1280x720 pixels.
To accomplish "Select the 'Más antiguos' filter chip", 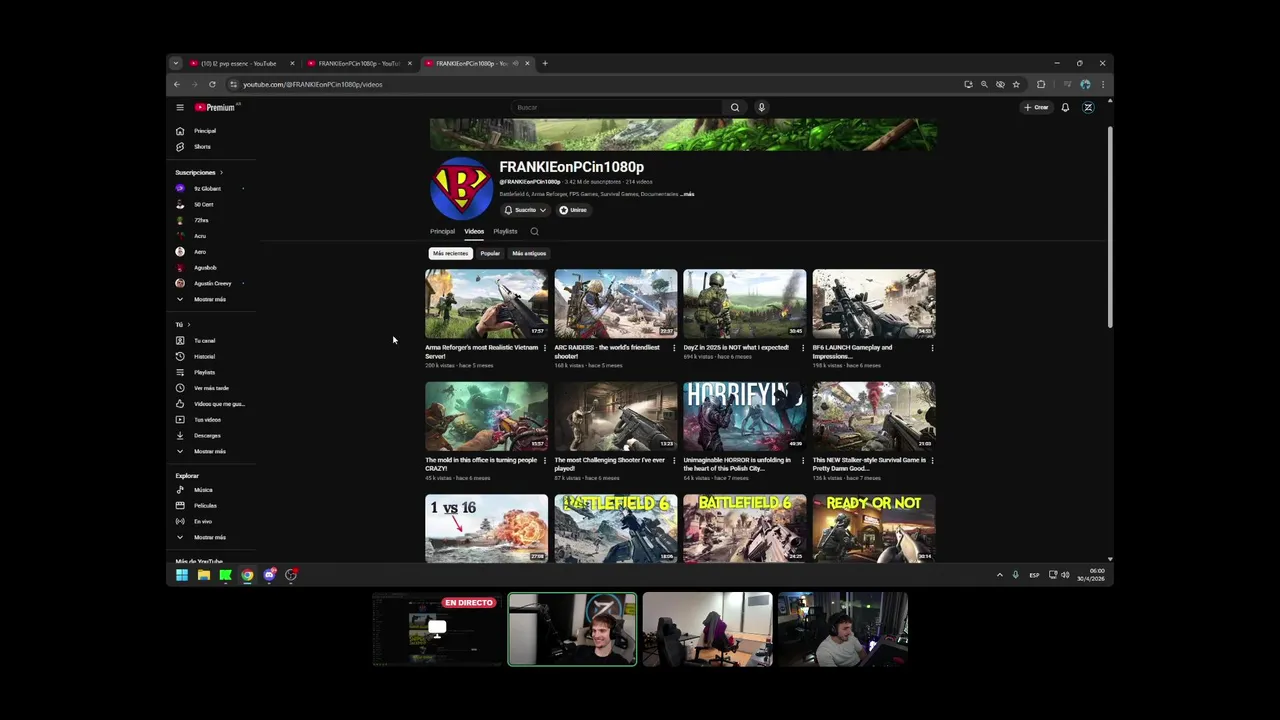I will click(529, 253).
